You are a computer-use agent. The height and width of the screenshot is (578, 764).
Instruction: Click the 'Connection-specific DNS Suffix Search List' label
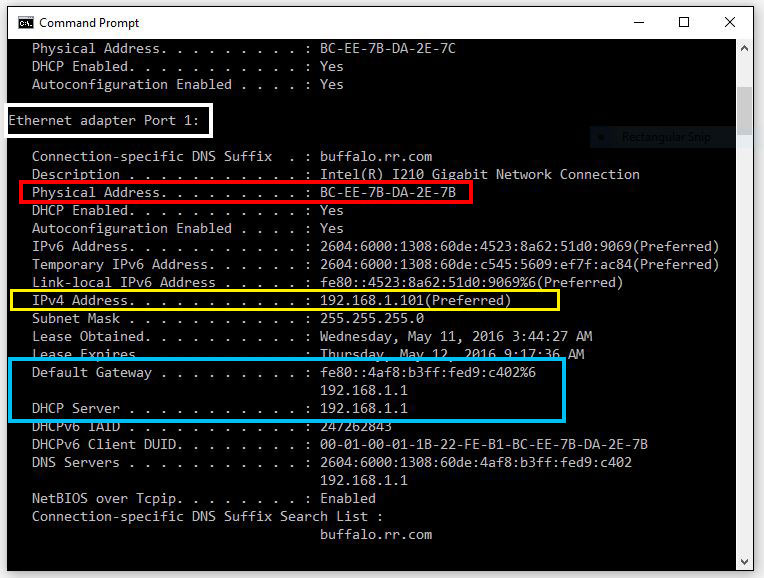click(x=200, y=516)
